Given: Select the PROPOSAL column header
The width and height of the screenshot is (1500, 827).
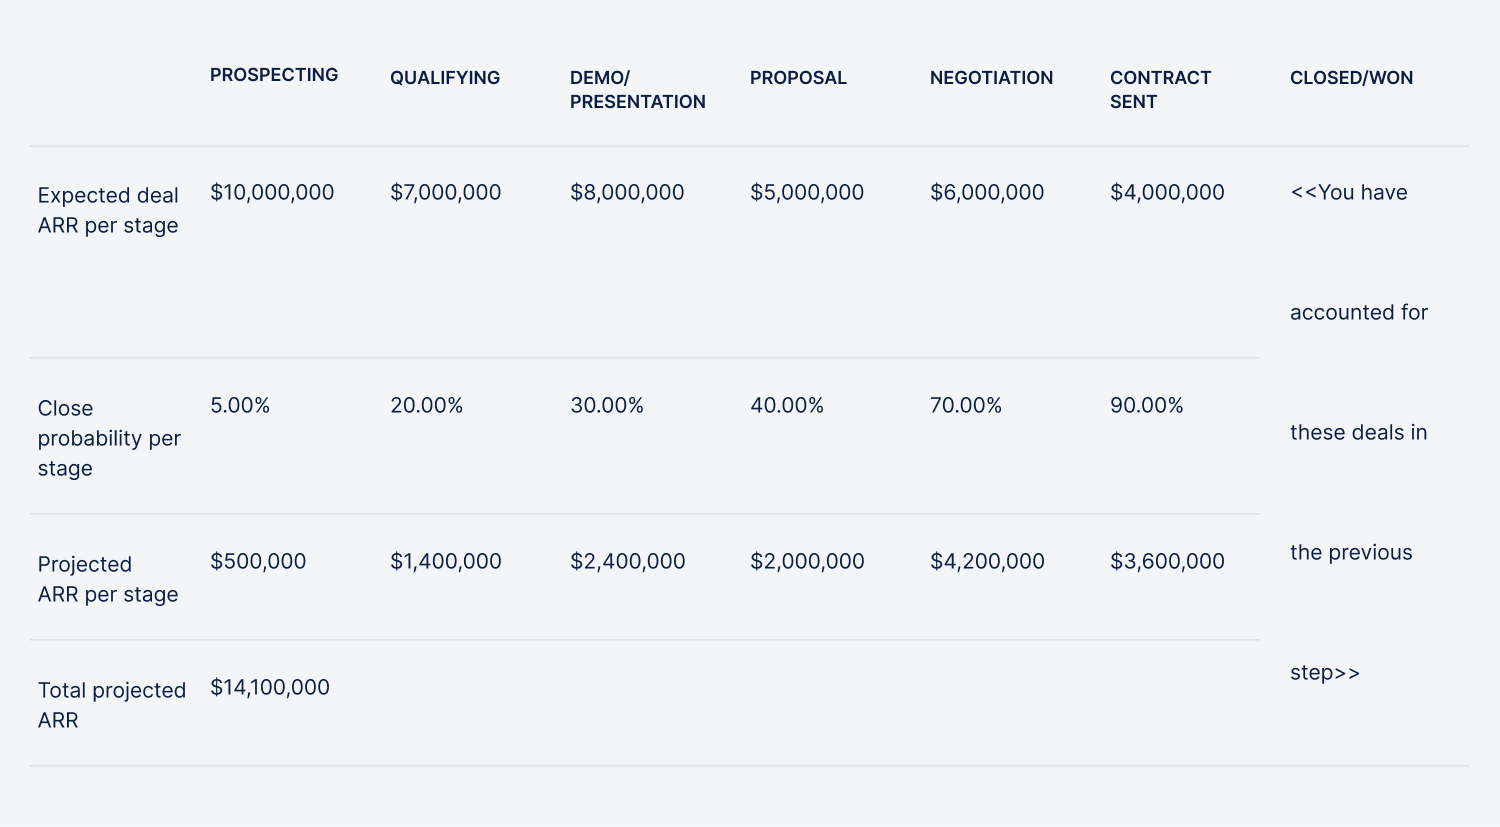Looking at the screenshot, I should coord(798,78).
